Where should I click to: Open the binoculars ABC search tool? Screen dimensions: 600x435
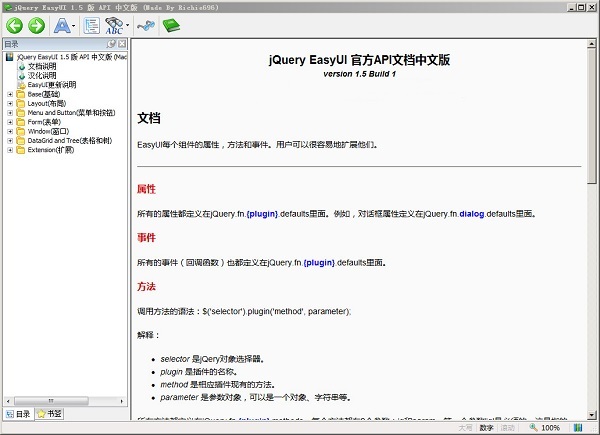pyautogui.click(x=114, y=26)
